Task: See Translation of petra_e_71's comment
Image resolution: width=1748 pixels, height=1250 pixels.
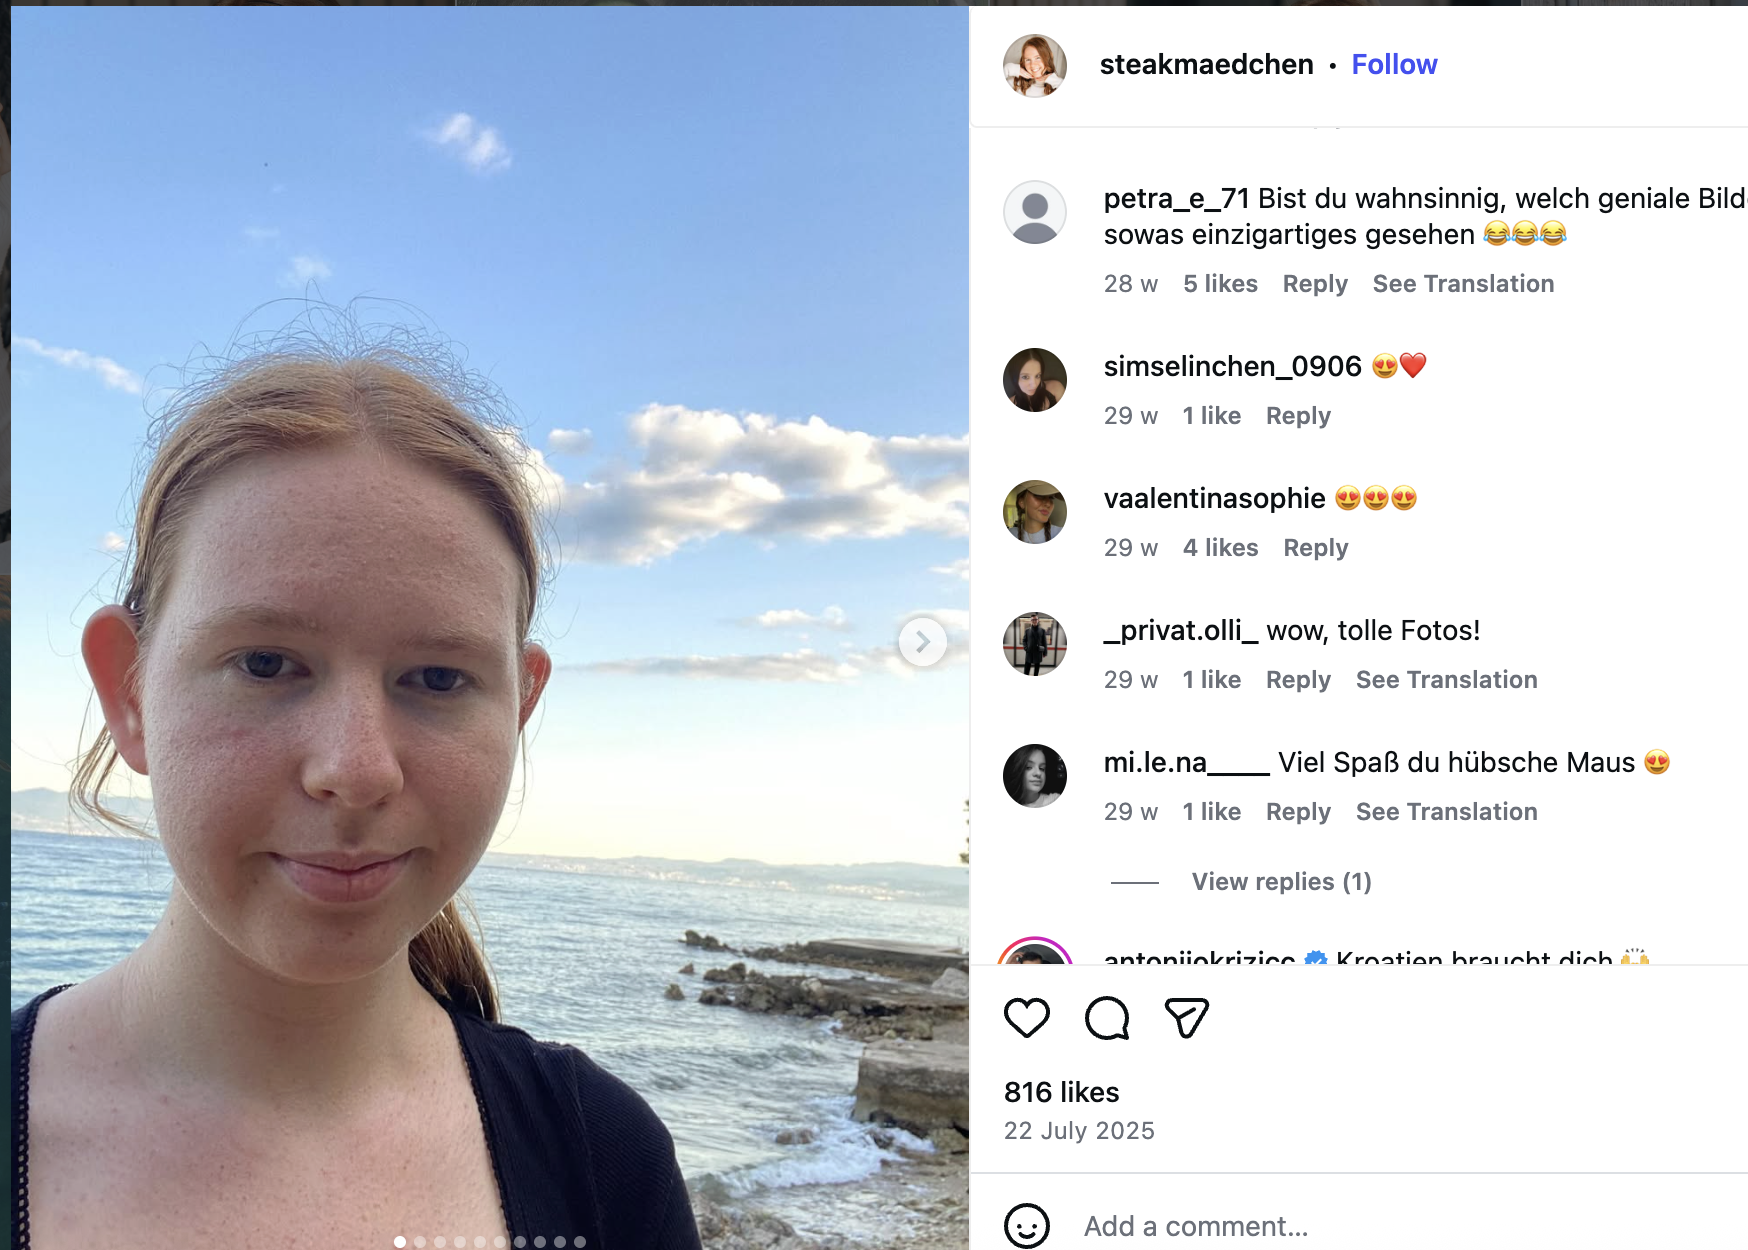Action: (1463, 284)
